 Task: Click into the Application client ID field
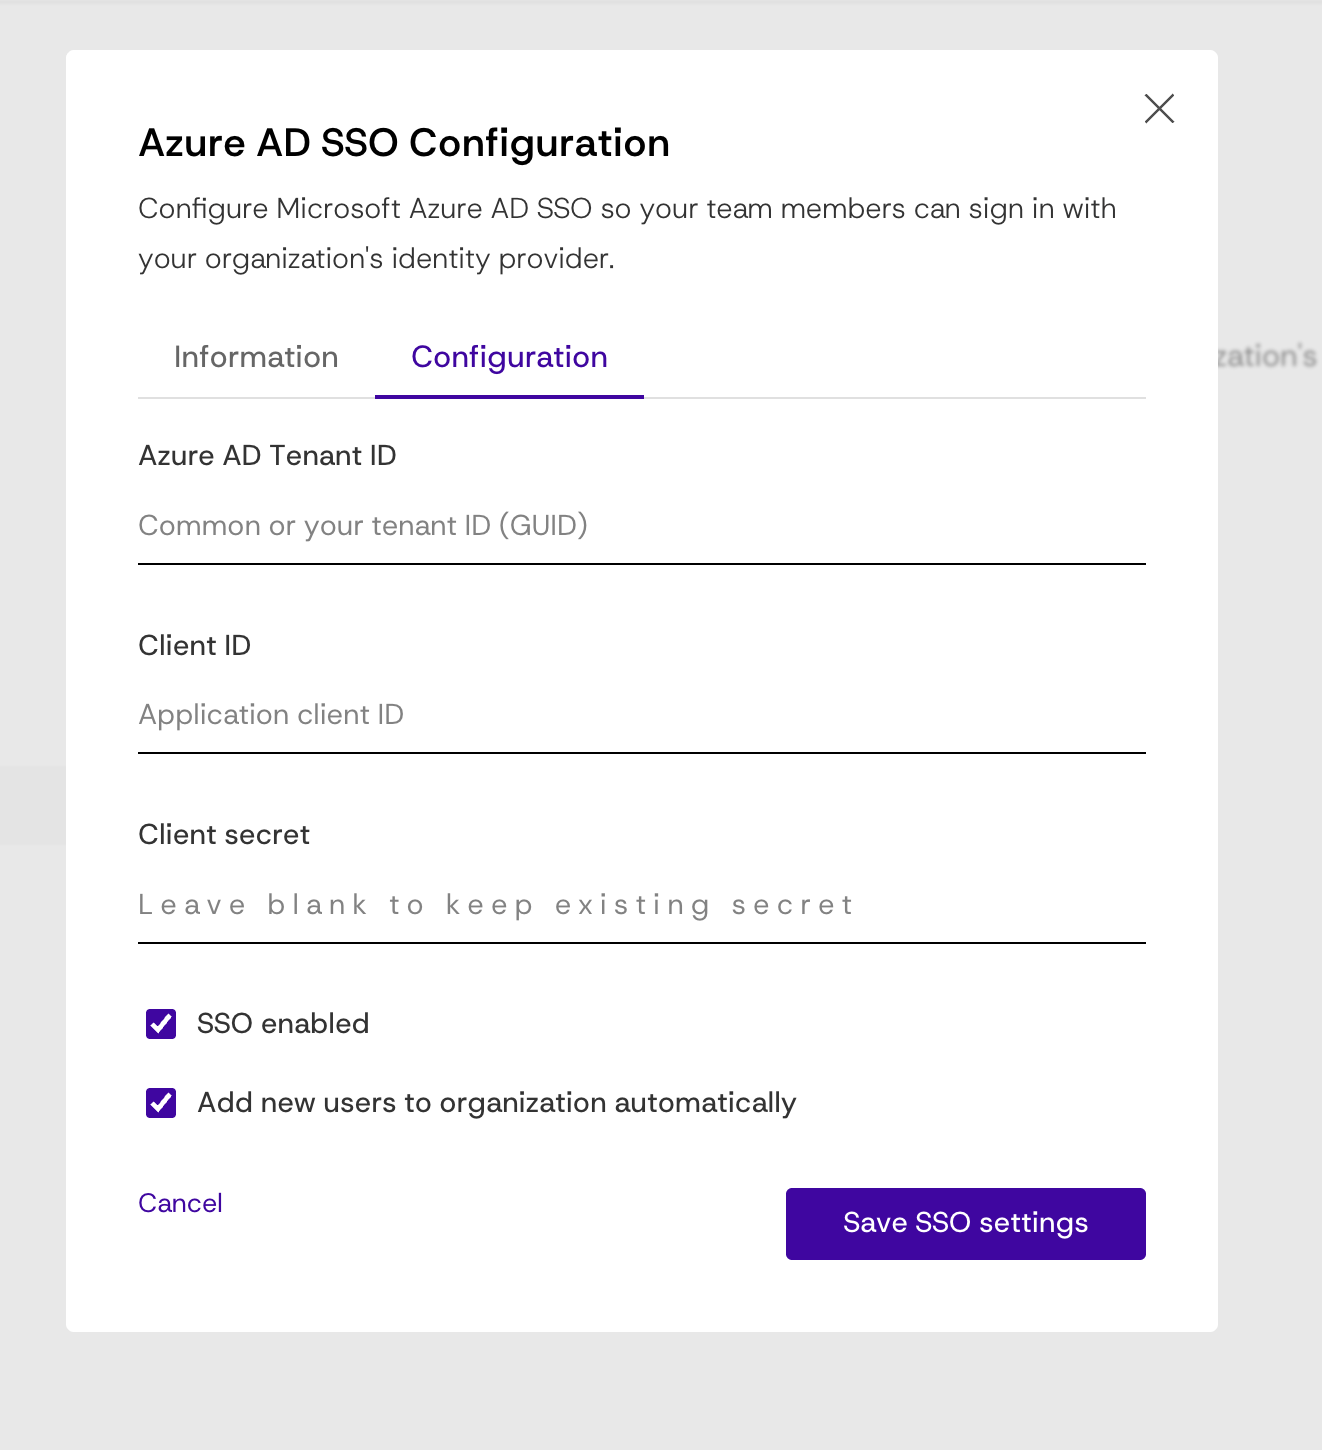[x=642, y=715]
